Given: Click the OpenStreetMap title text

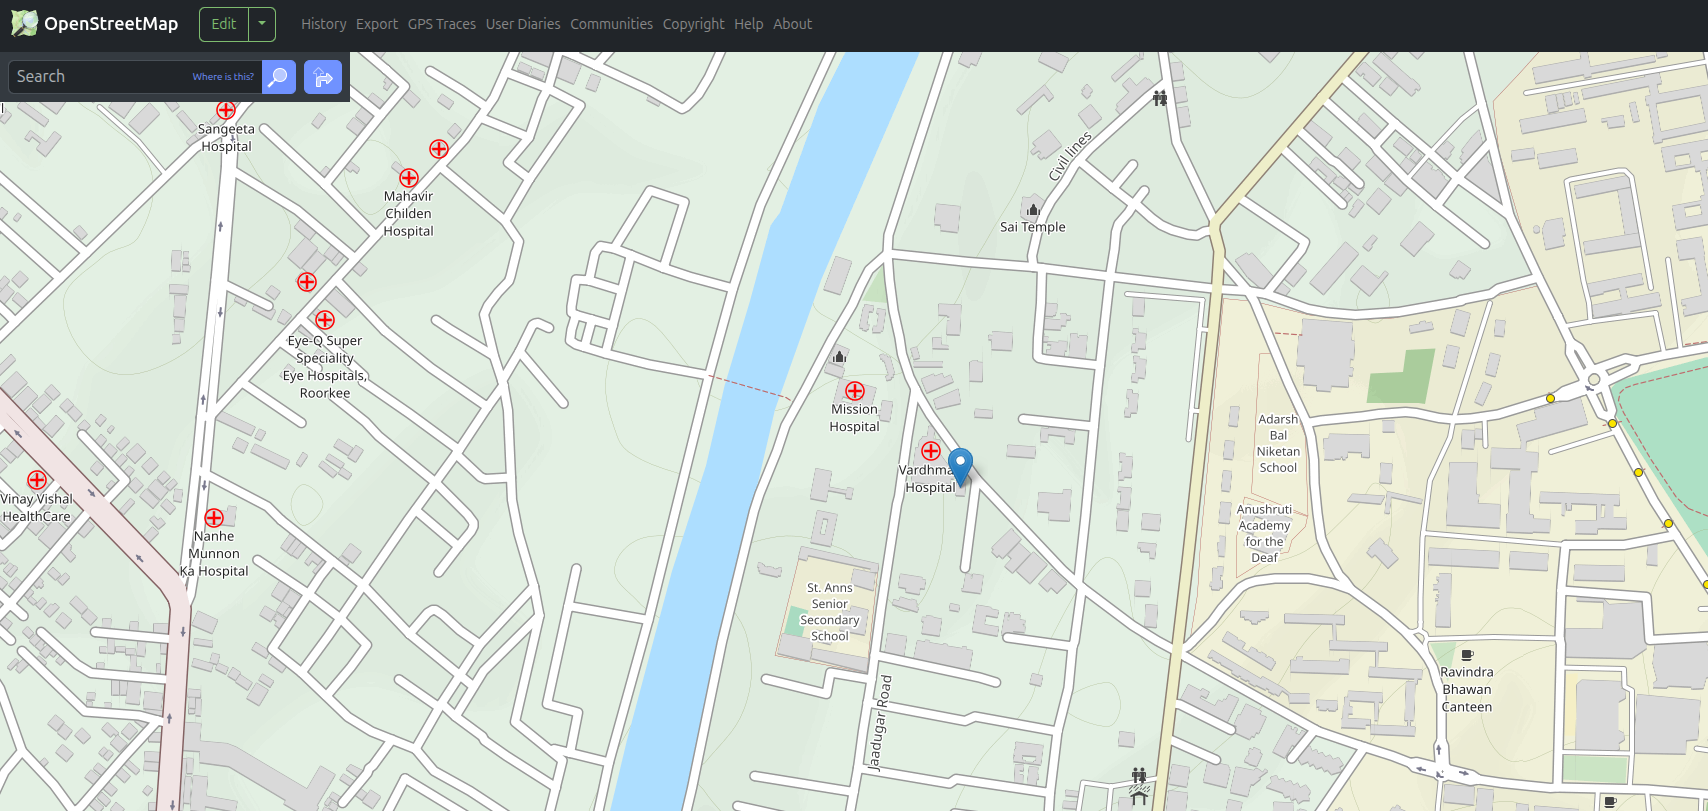Looking at the screenshot, I should click(111, 24).
